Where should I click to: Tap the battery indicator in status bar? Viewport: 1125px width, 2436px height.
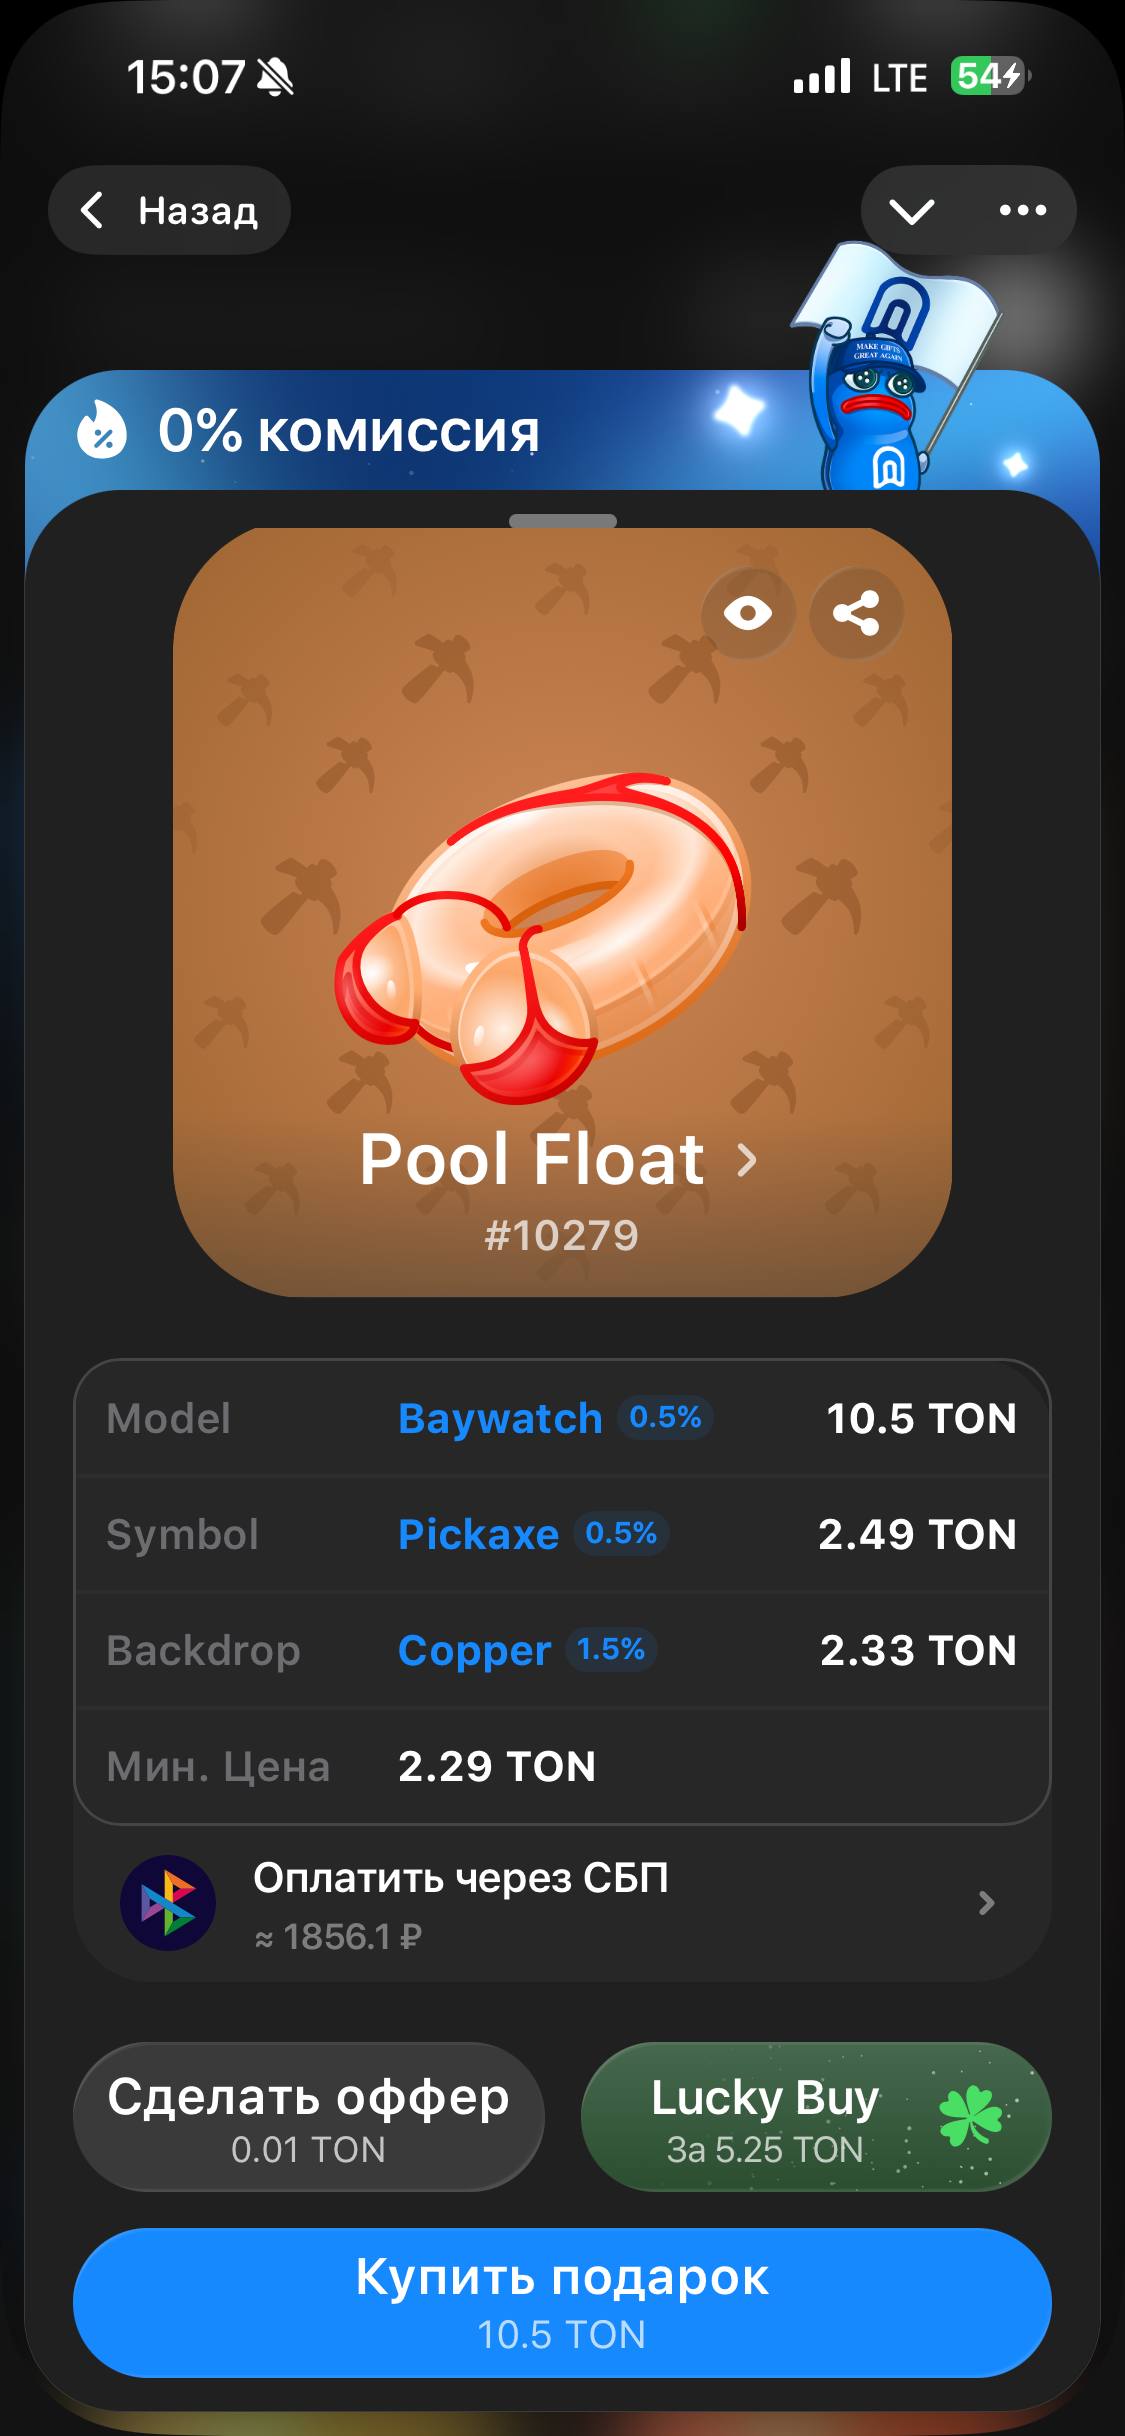tap(990, 76)
